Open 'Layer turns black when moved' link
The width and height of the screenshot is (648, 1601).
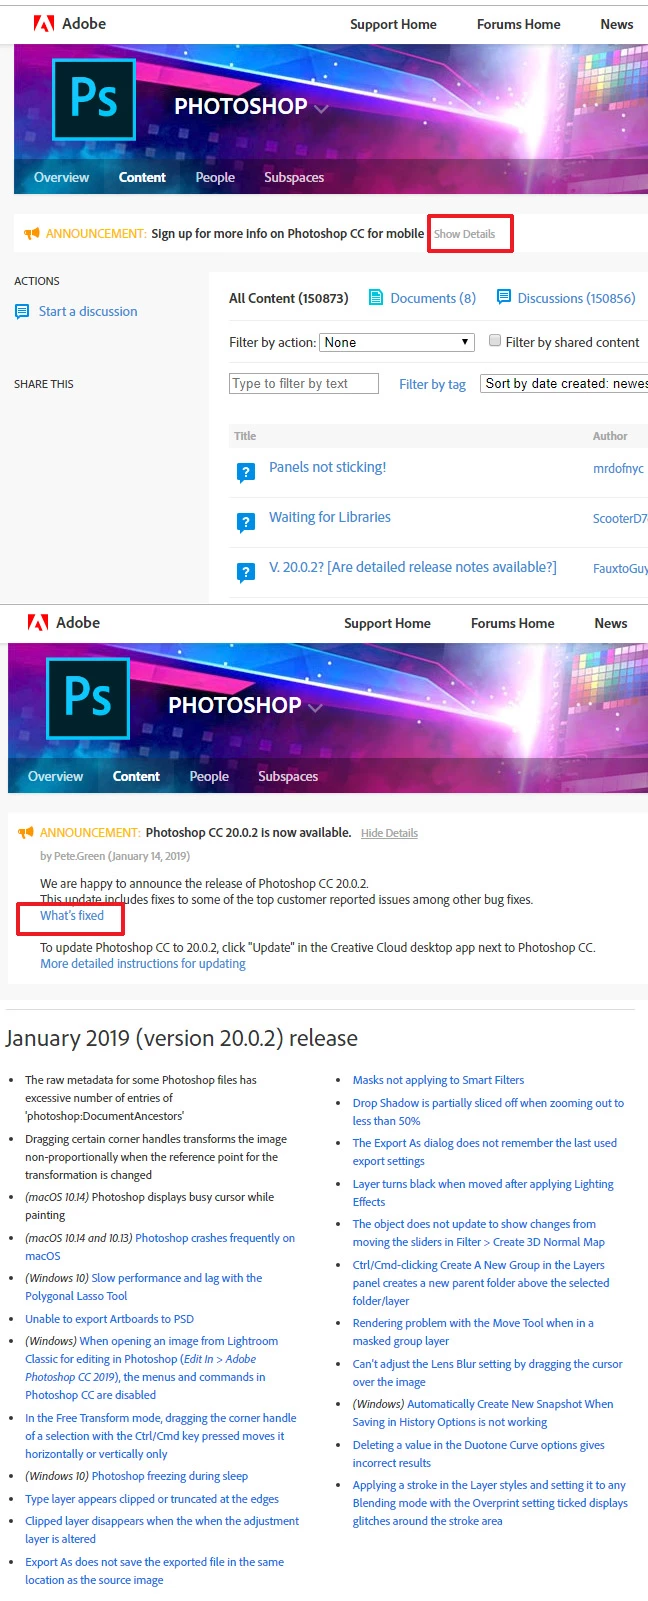coord(483,1193)
